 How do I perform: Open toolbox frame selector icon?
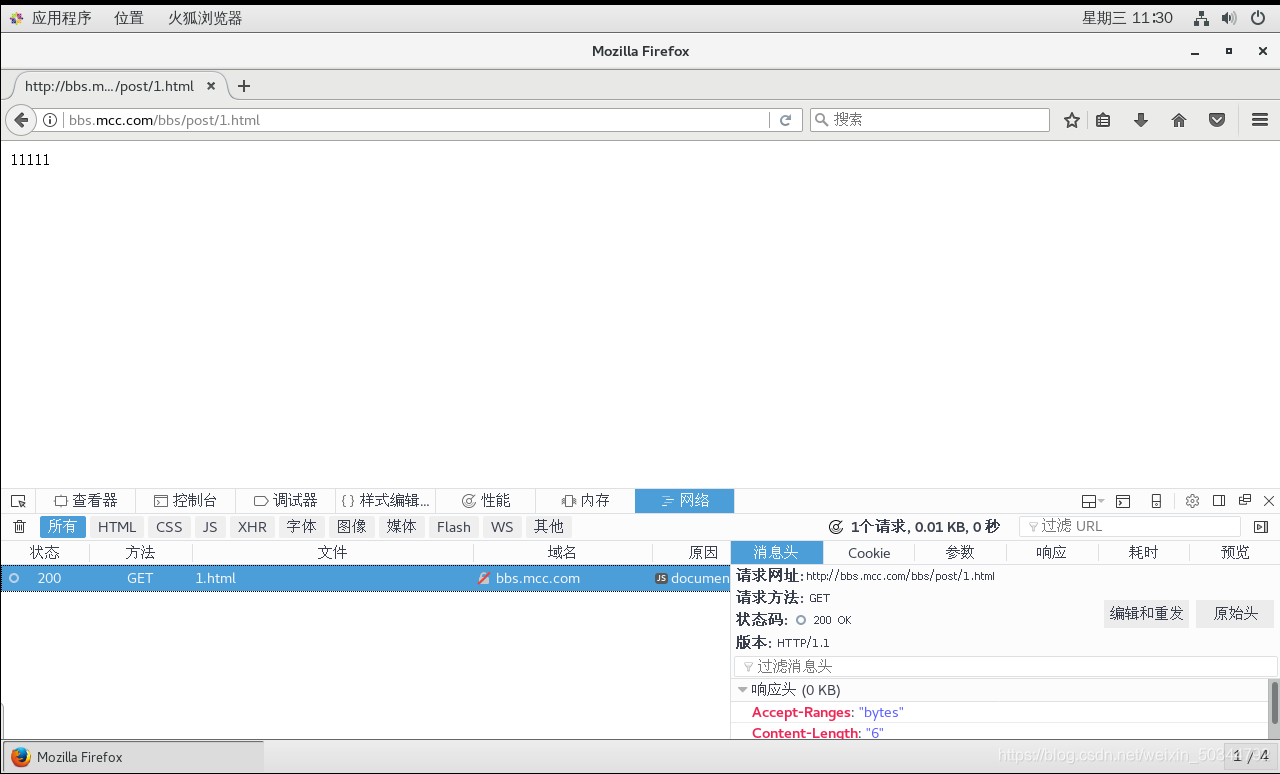1092,501
